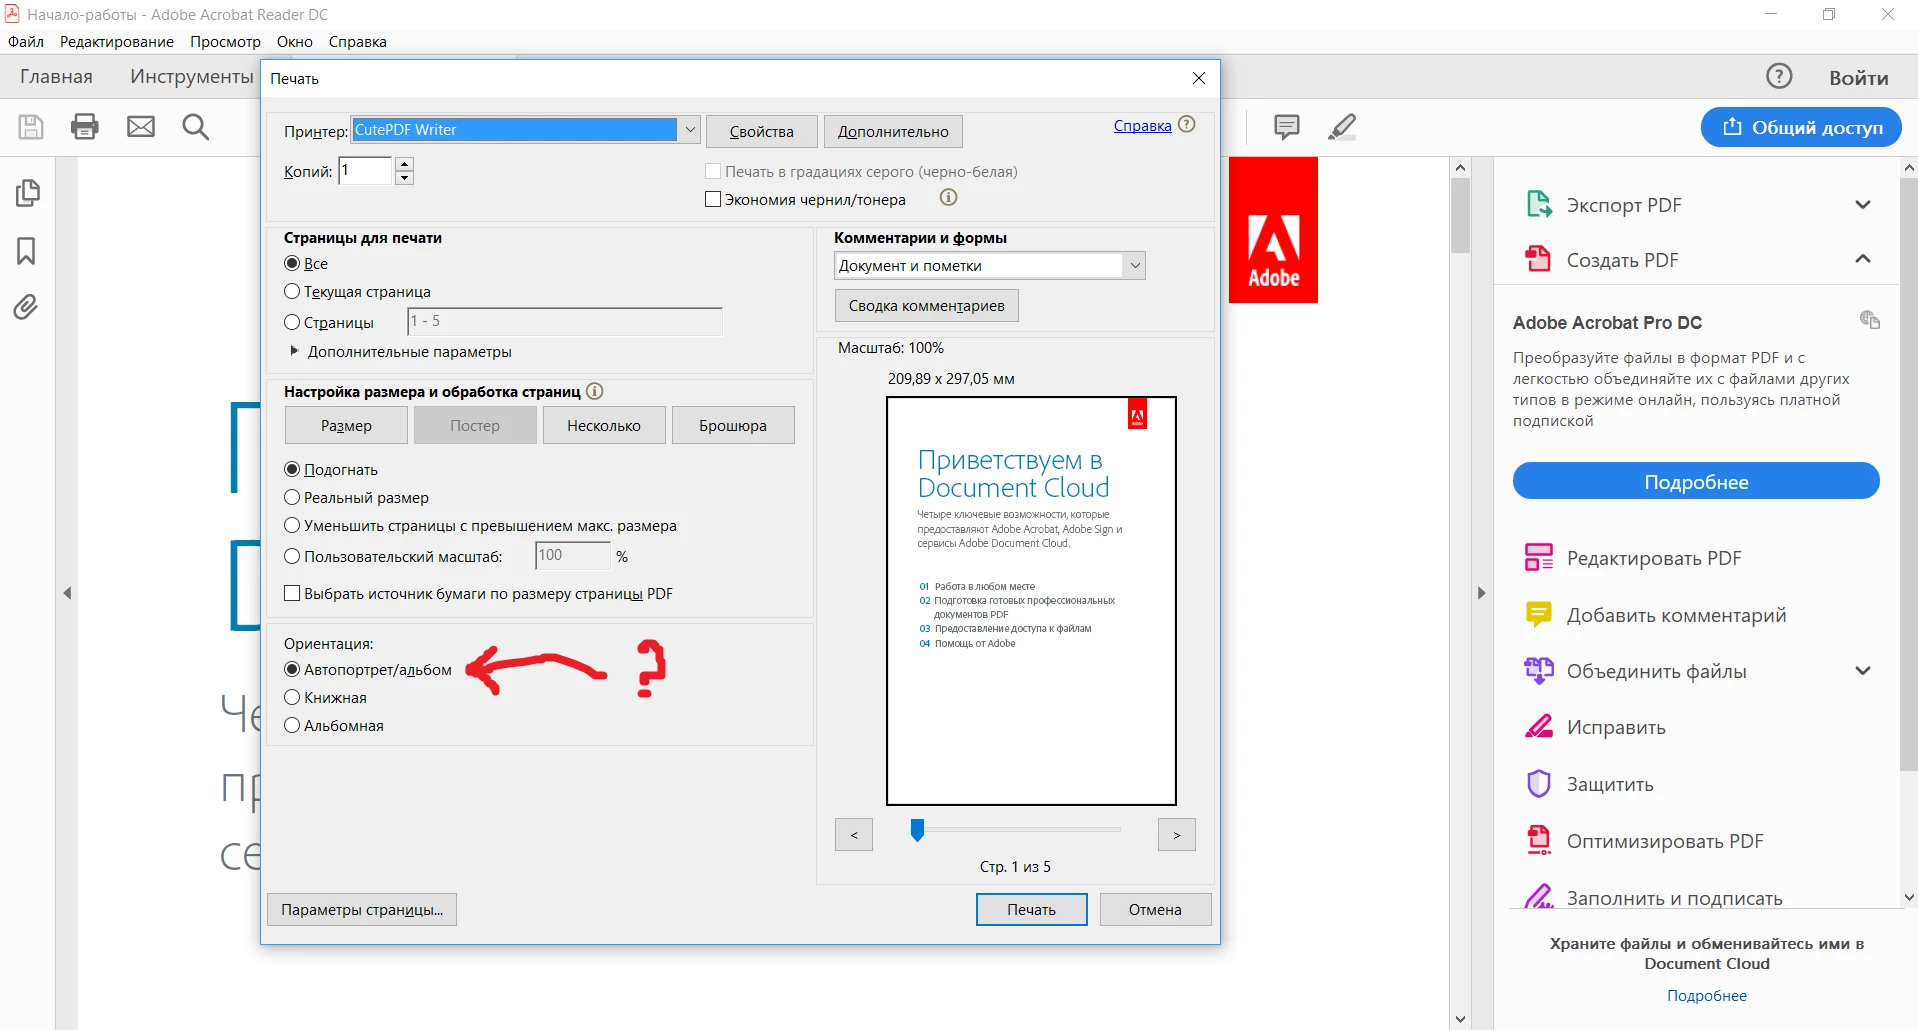
Task: Increase copies with the up spinner arrow
Action: coord(404,164)
